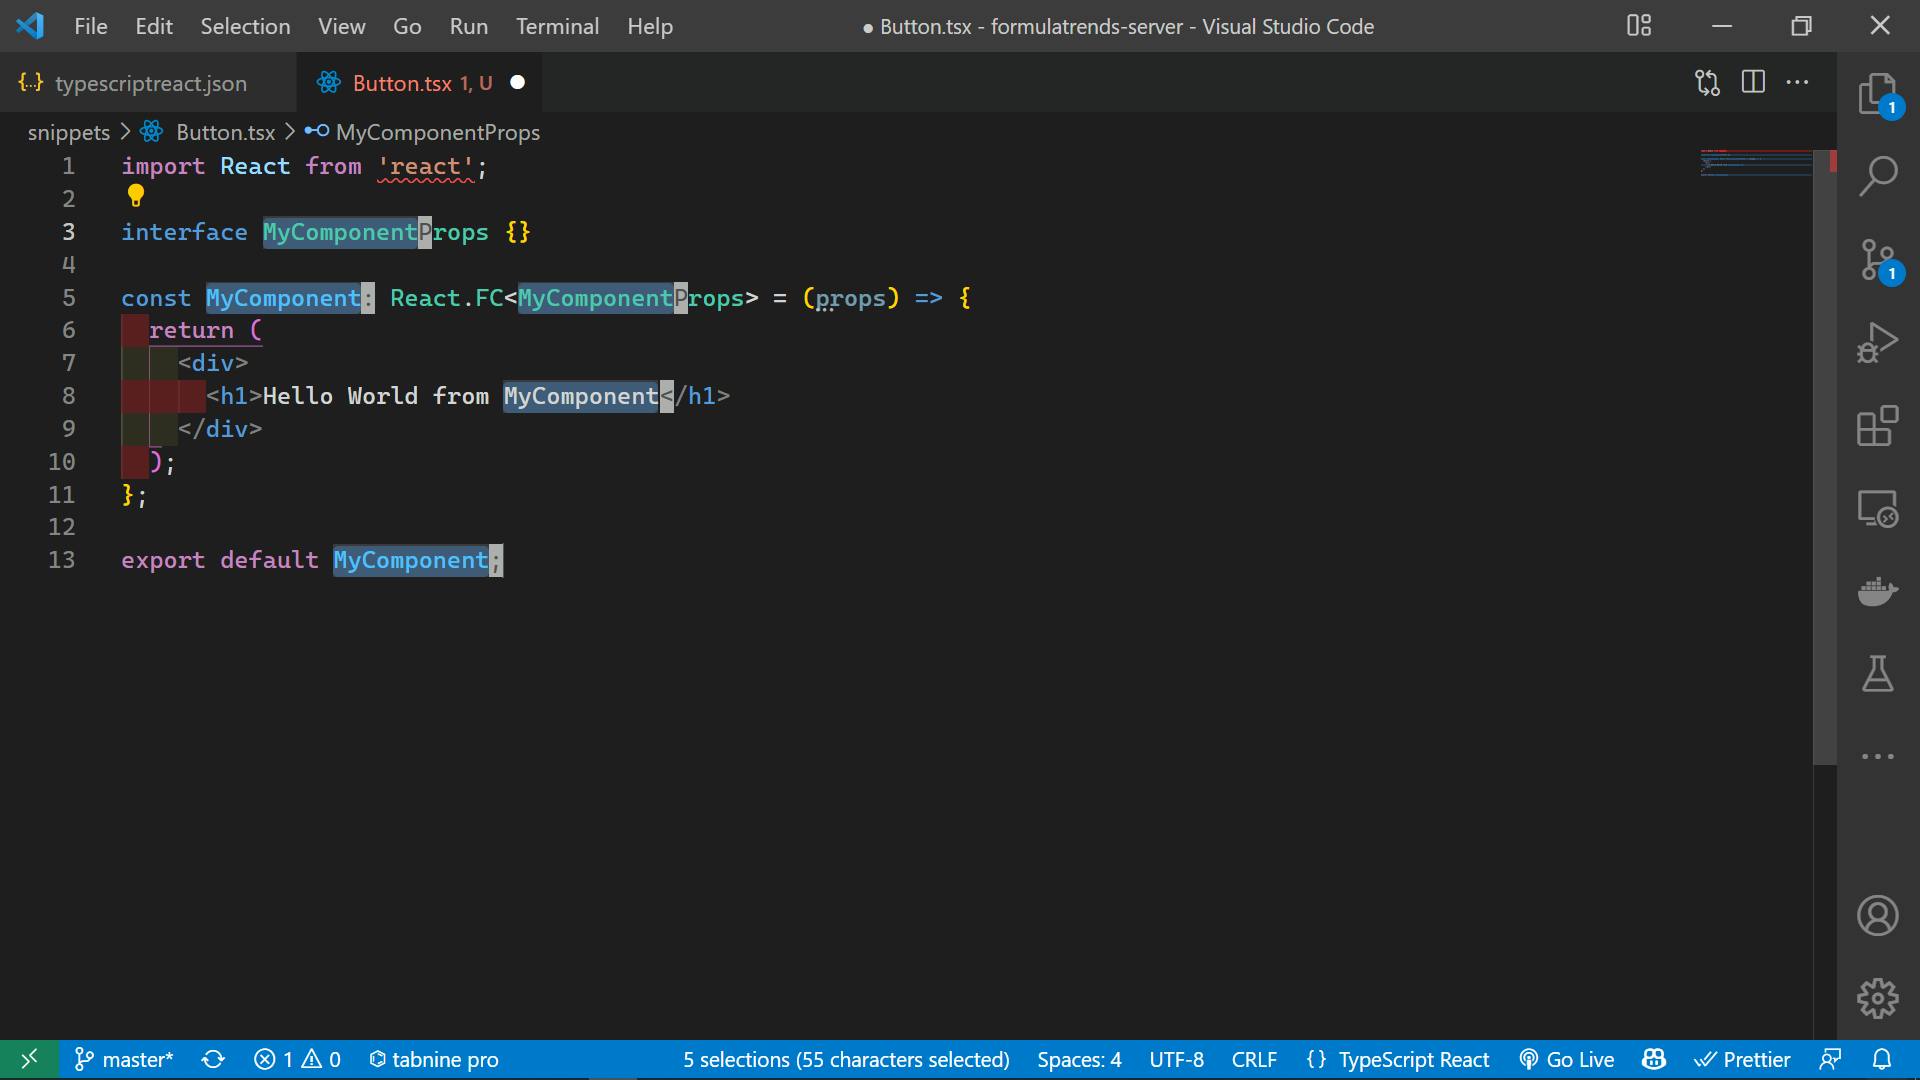Open feedback icon in status bar
This screenshot has height=1080, width=1920.
1831,1059
